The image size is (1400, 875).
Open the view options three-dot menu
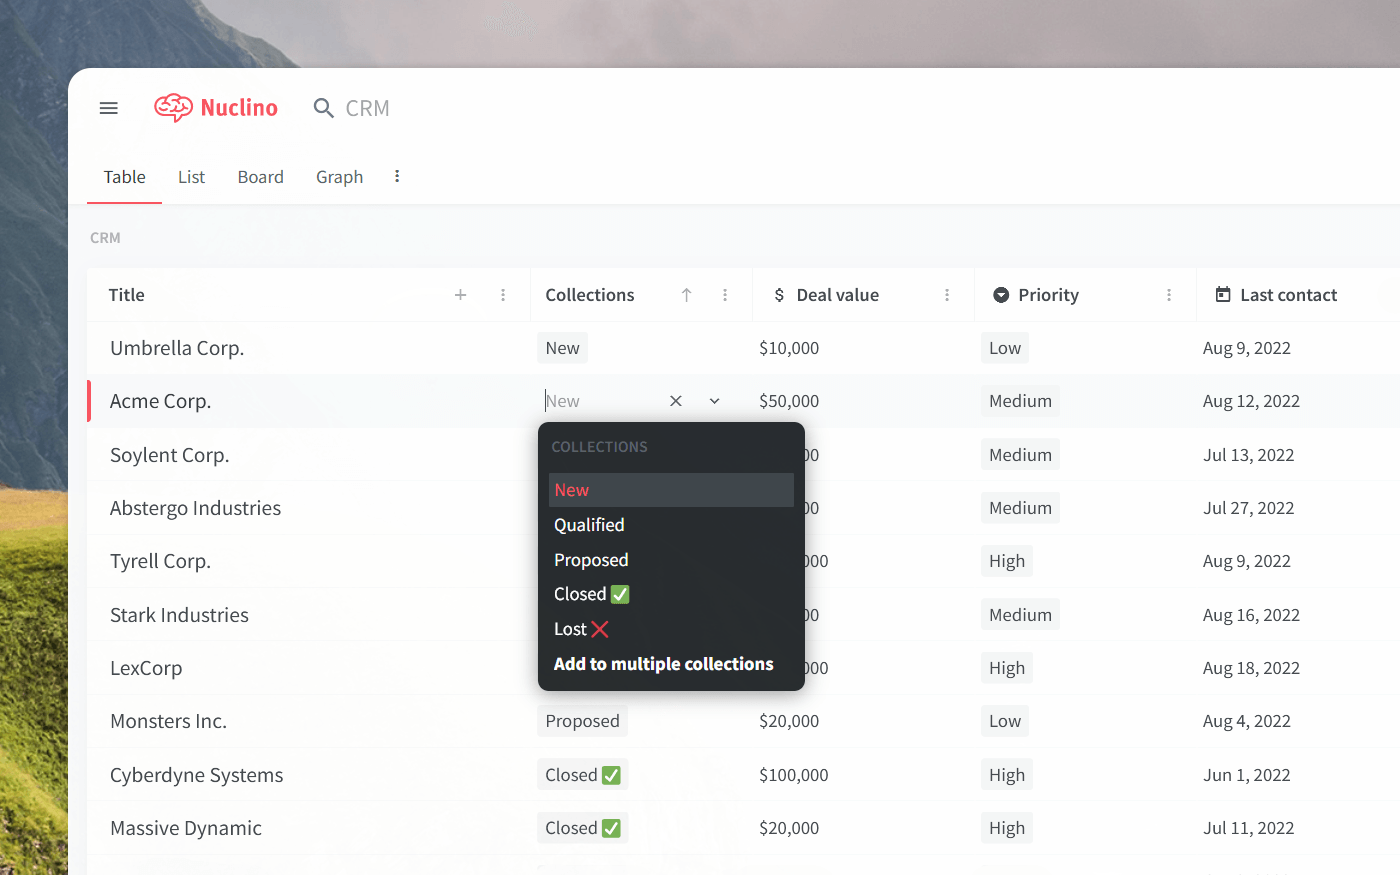[x=397, y=176]
